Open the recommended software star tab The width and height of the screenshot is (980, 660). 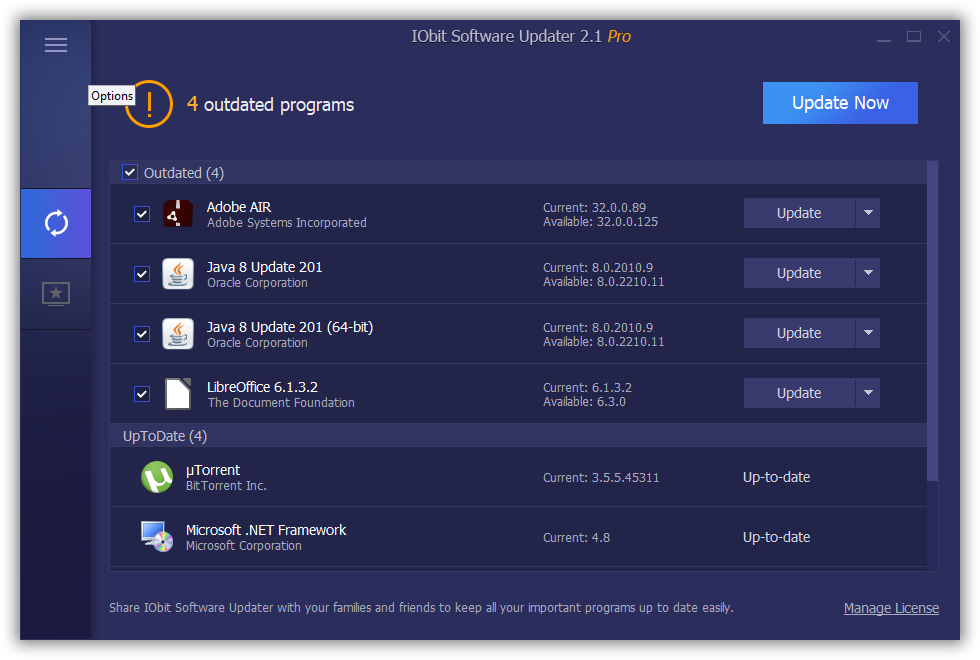pyautogui.click(x=56, y=294)
